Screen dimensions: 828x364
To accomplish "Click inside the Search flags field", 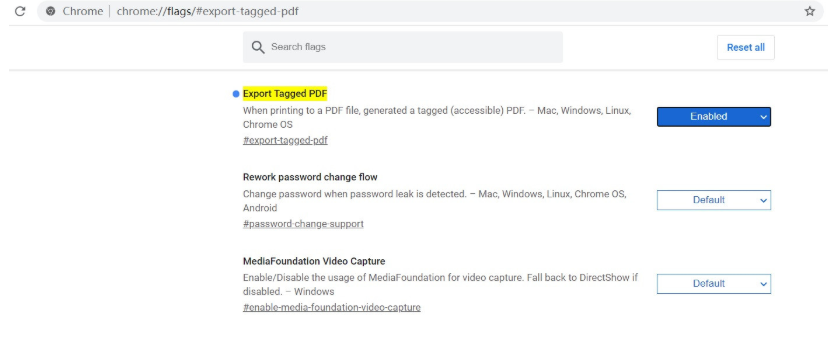I will coord(403,47).
